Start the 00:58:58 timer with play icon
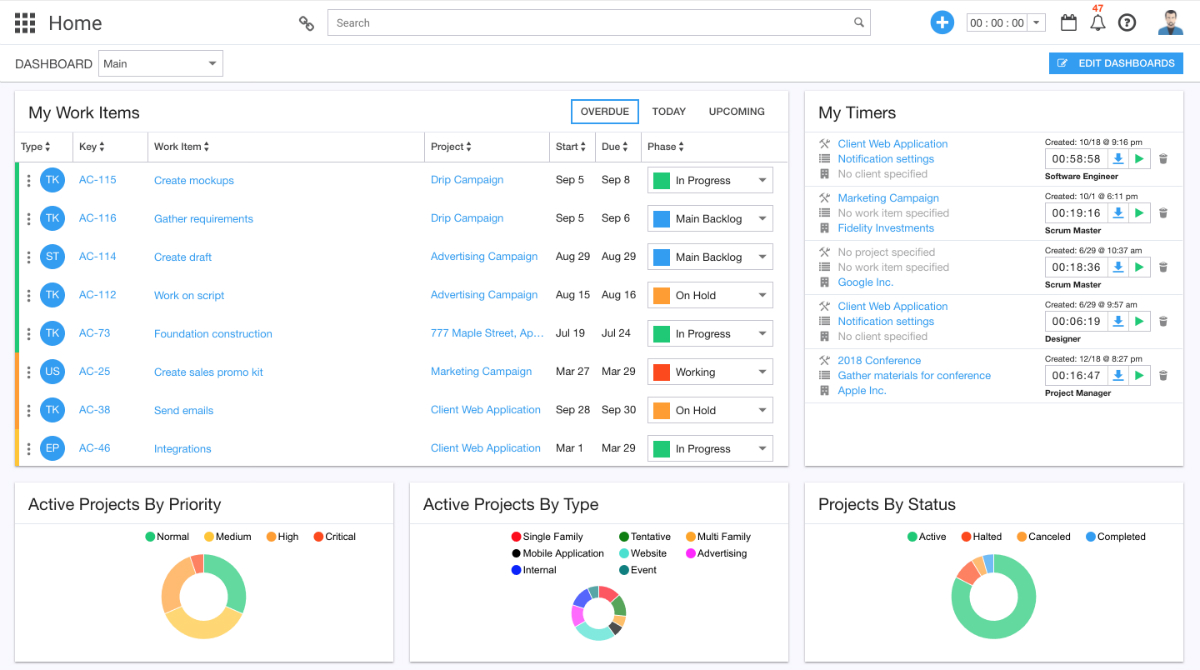 1139,158
